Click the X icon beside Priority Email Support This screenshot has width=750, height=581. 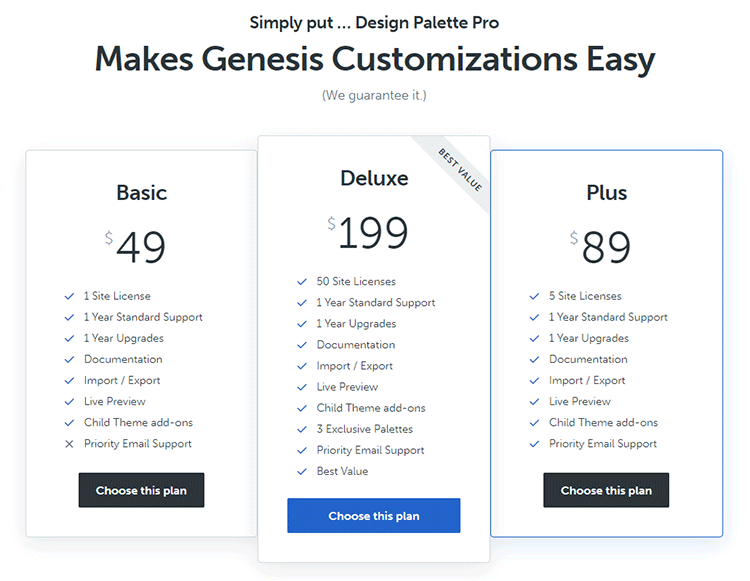pyautogui.click(x=69, y=444)
